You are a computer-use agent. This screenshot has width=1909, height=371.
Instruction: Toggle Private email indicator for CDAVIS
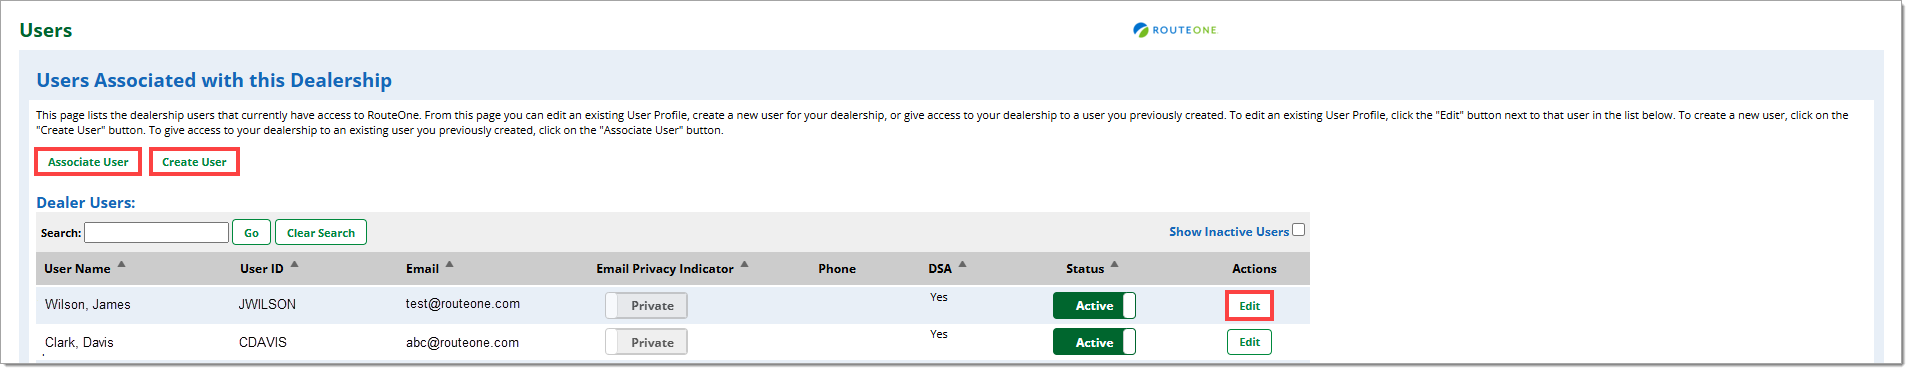(646, 342)
